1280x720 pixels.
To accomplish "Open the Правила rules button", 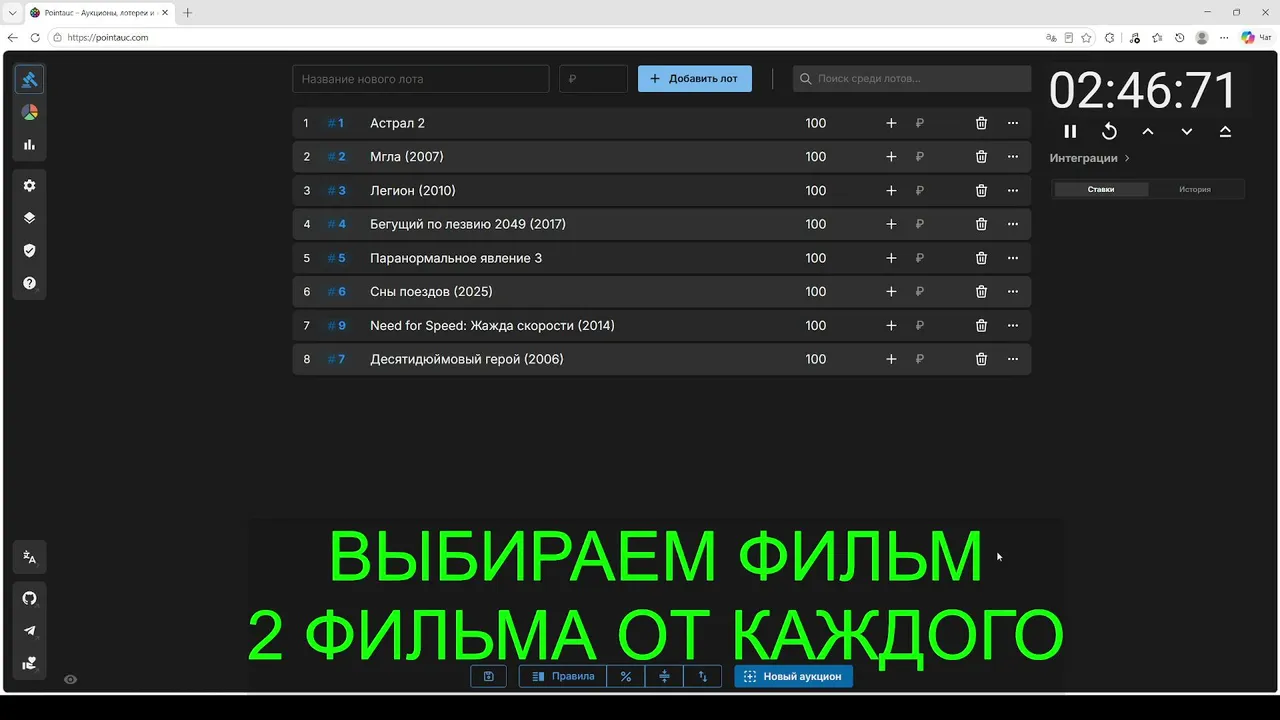I will pyautogui.click(x=563, y=676).
